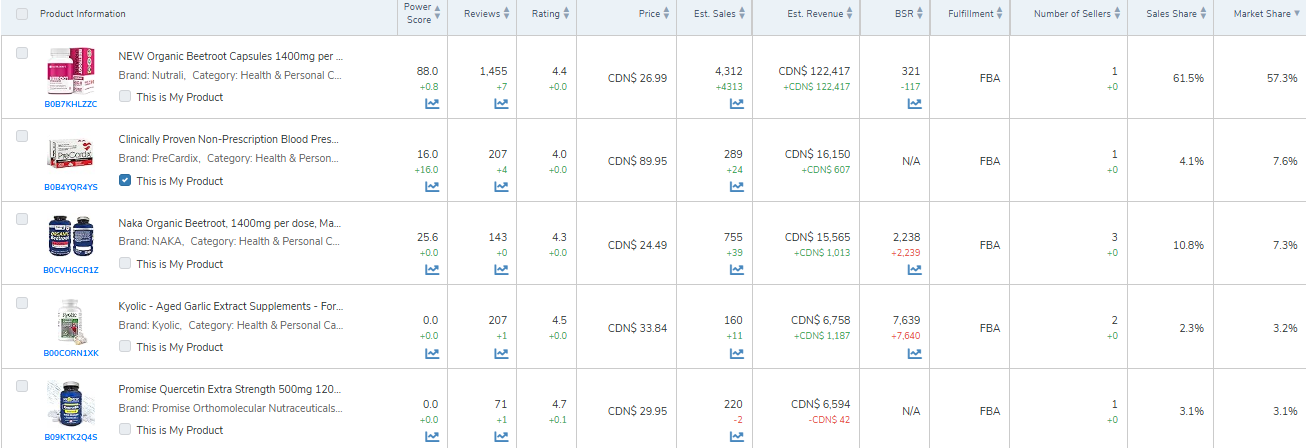
Task: Click the Price column header
Action: 649,14
